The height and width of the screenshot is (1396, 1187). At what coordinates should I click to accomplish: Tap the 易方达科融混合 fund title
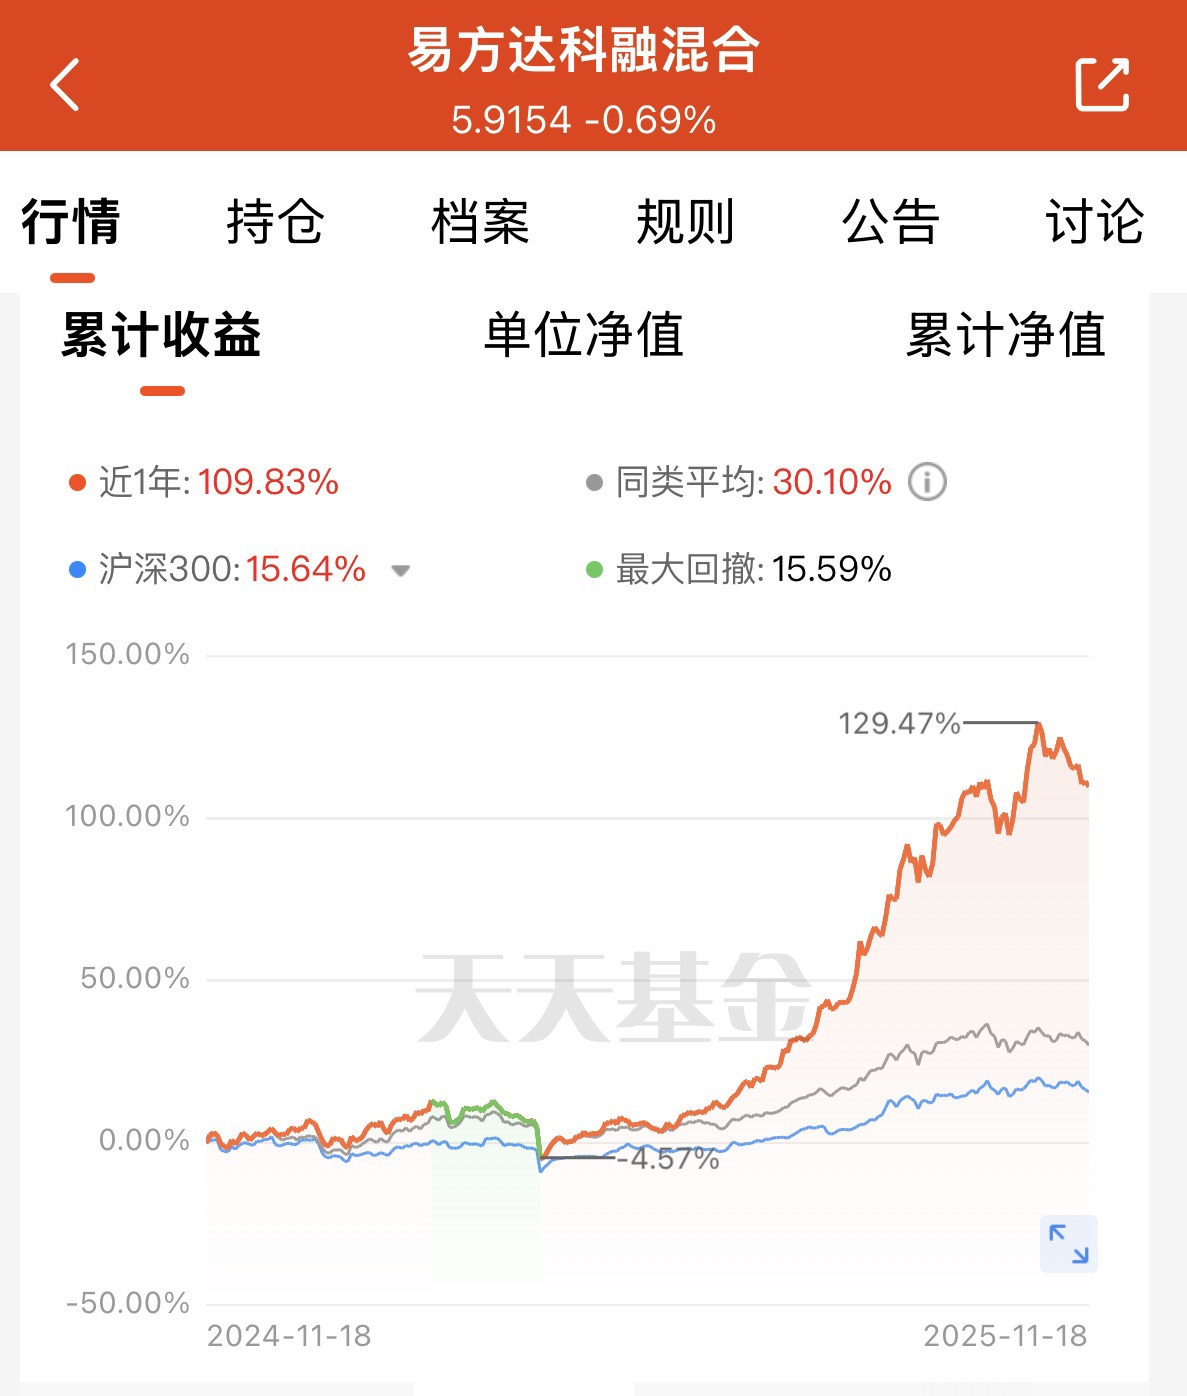(x=584, y=49)
